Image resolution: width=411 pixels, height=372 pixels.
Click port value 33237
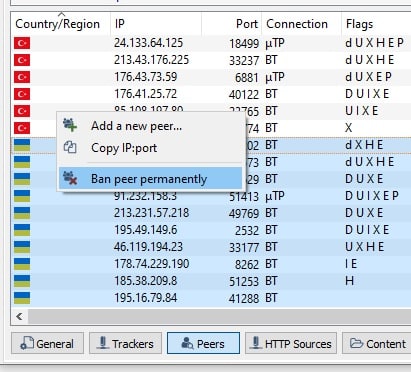pos(244,60)
